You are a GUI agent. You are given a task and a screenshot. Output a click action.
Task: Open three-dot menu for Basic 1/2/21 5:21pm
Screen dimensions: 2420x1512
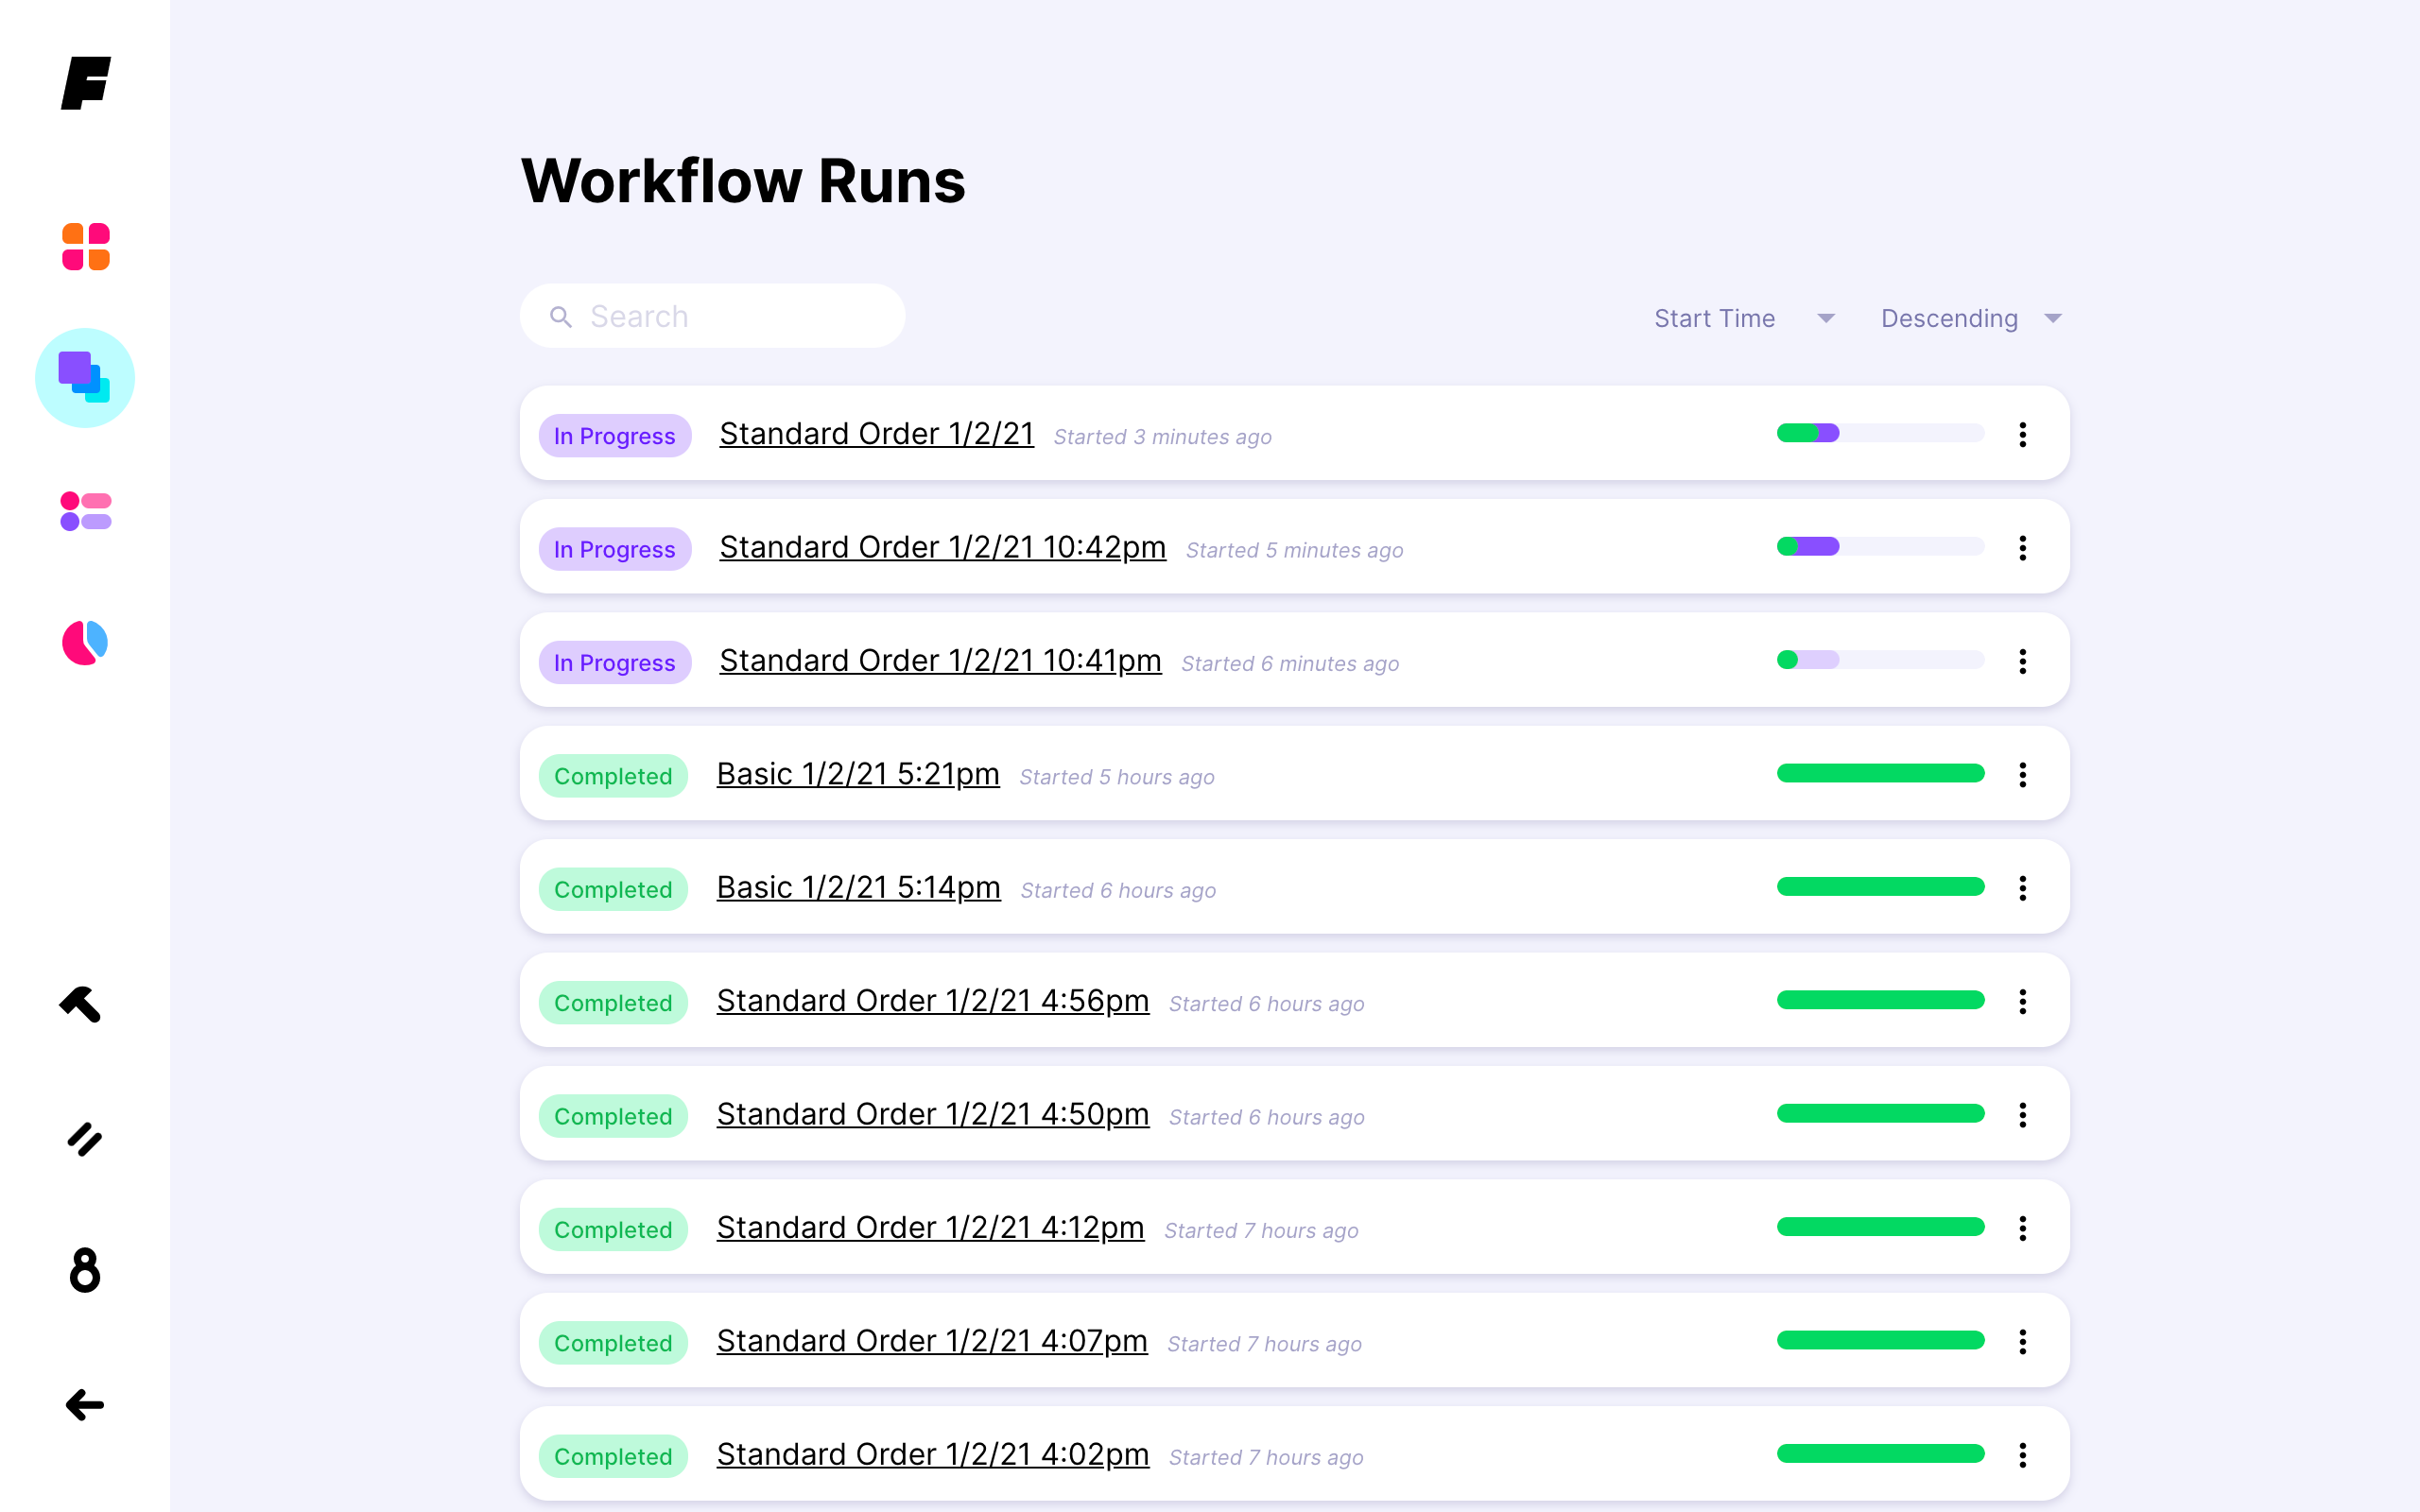click(x=2022, y=774)
